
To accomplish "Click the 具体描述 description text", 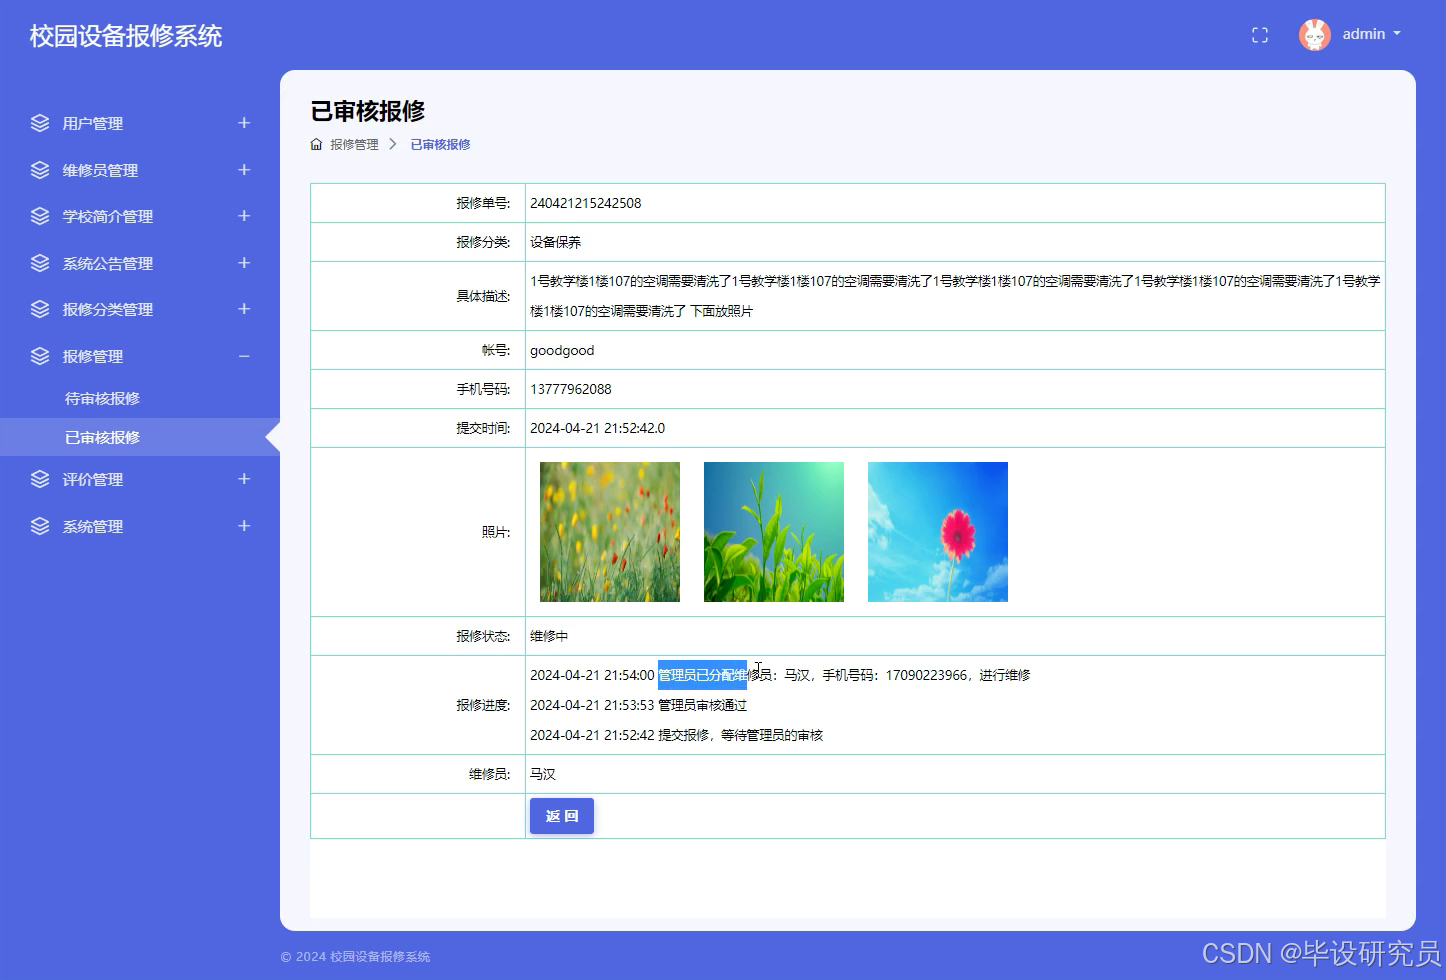I will point(955,296).
